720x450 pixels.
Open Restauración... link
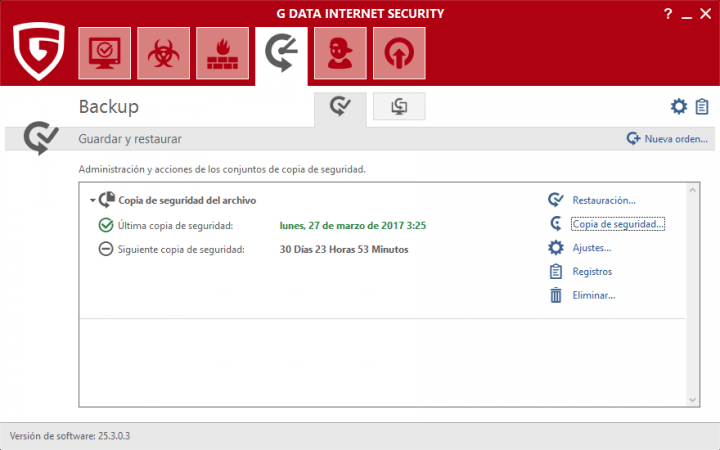tap(604, 200)
